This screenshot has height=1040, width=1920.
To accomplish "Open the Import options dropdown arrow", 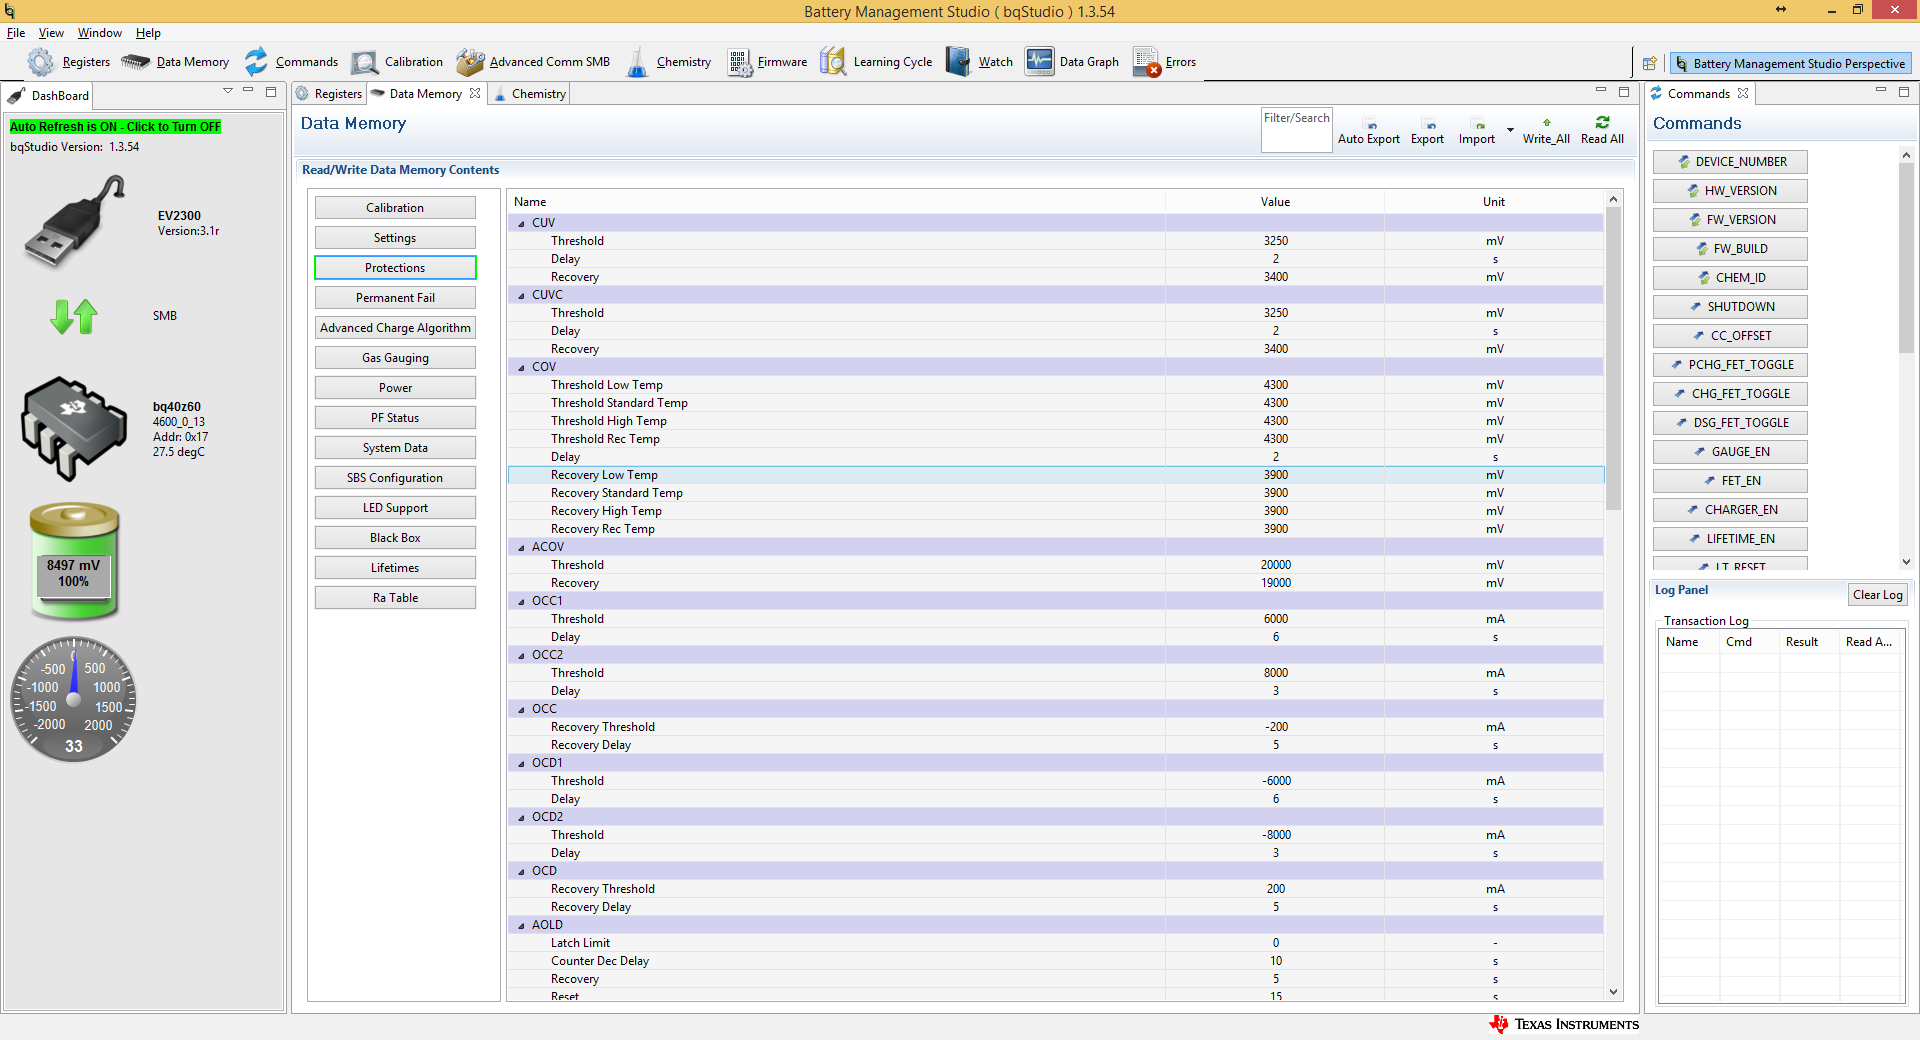I will click(1510, 130).
